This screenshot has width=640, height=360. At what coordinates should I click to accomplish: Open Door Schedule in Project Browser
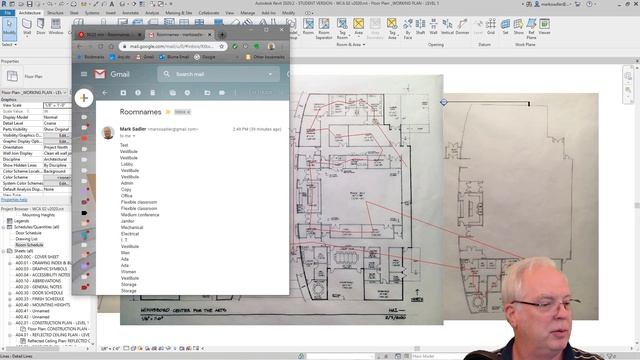click(x=29, y=233)
